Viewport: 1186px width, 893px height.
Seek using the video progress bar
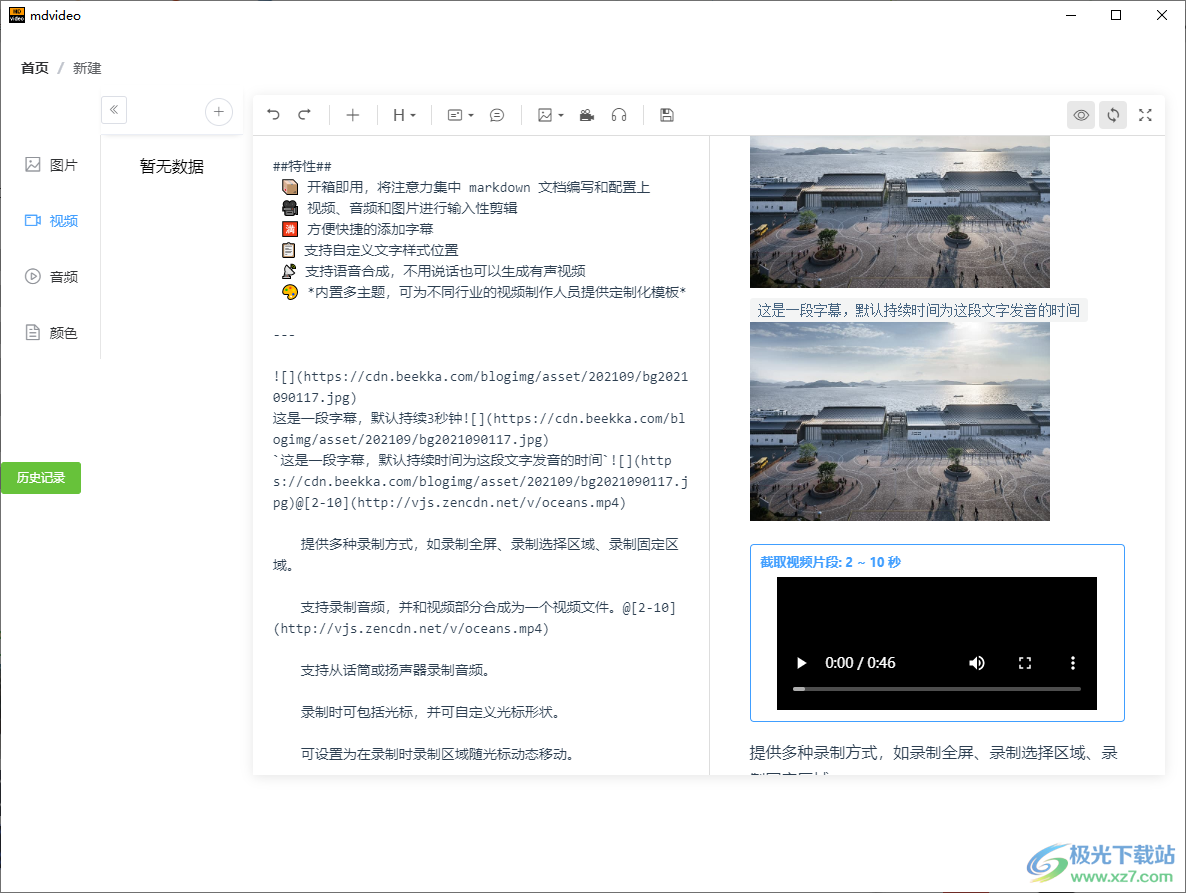coord(936,688)
